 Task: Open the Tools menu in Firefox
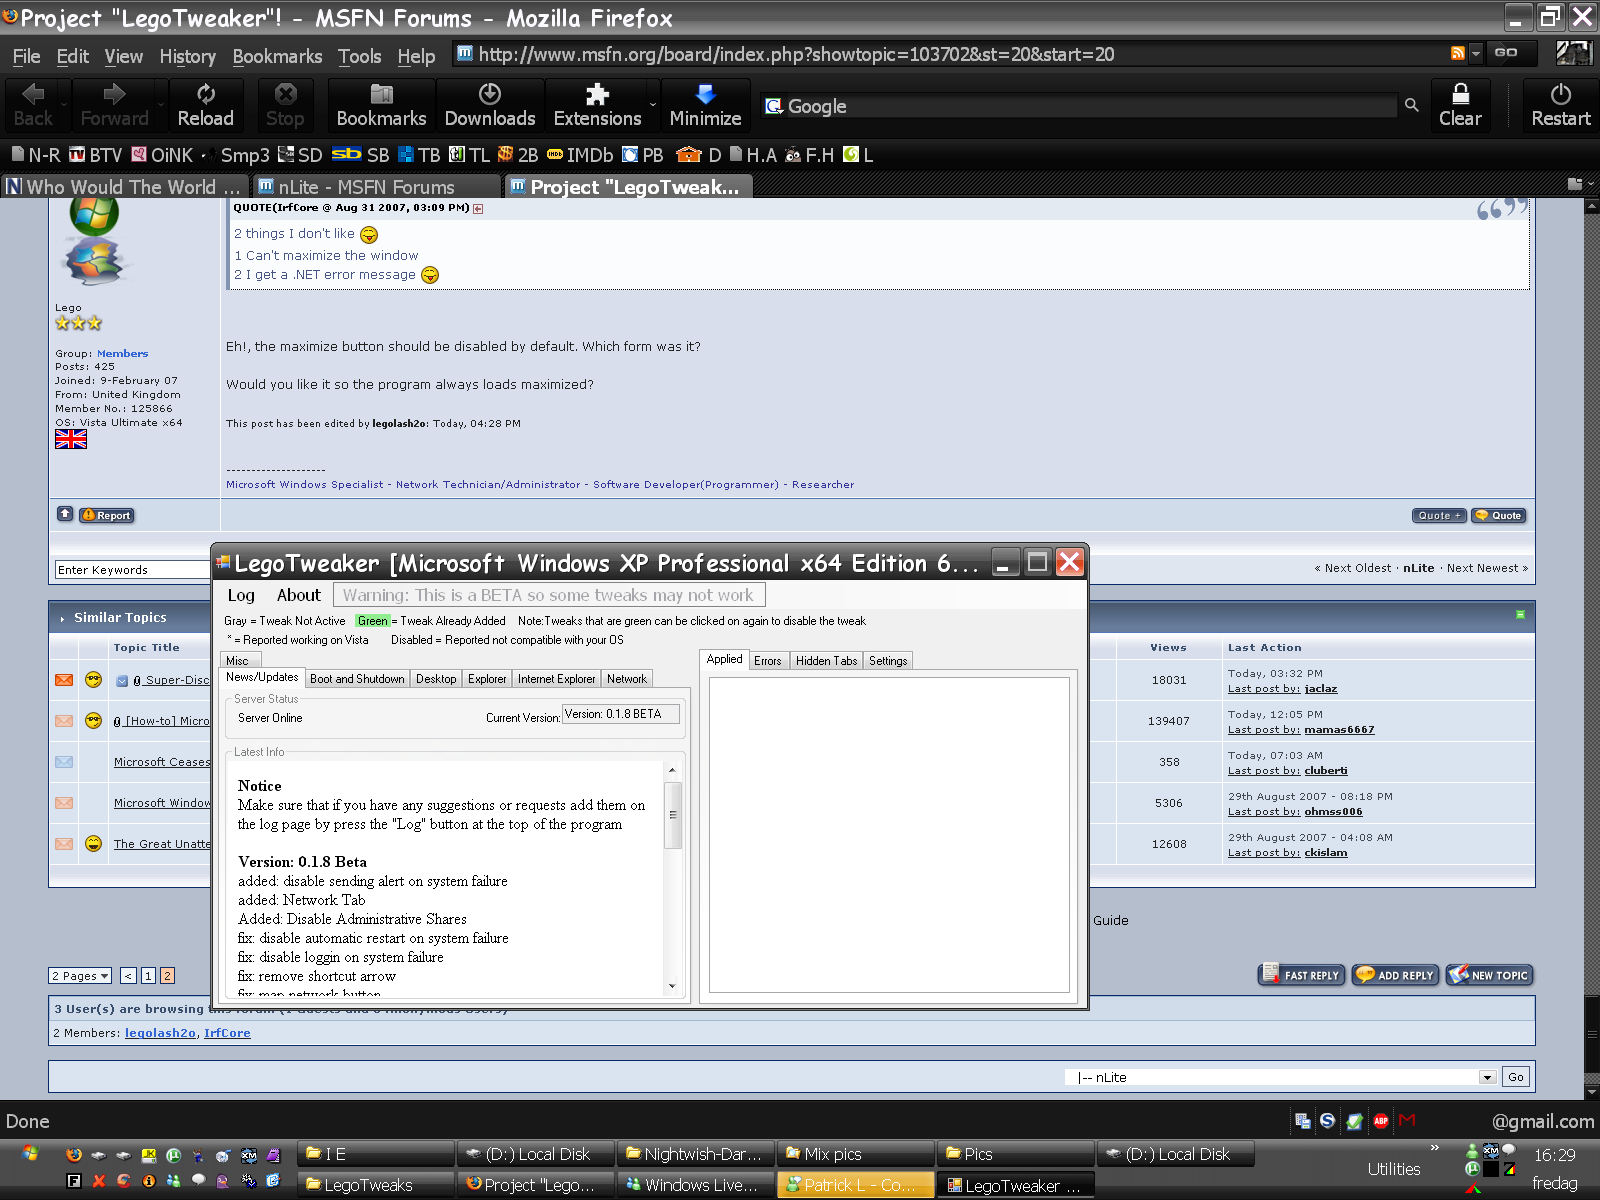pos(359,56)
